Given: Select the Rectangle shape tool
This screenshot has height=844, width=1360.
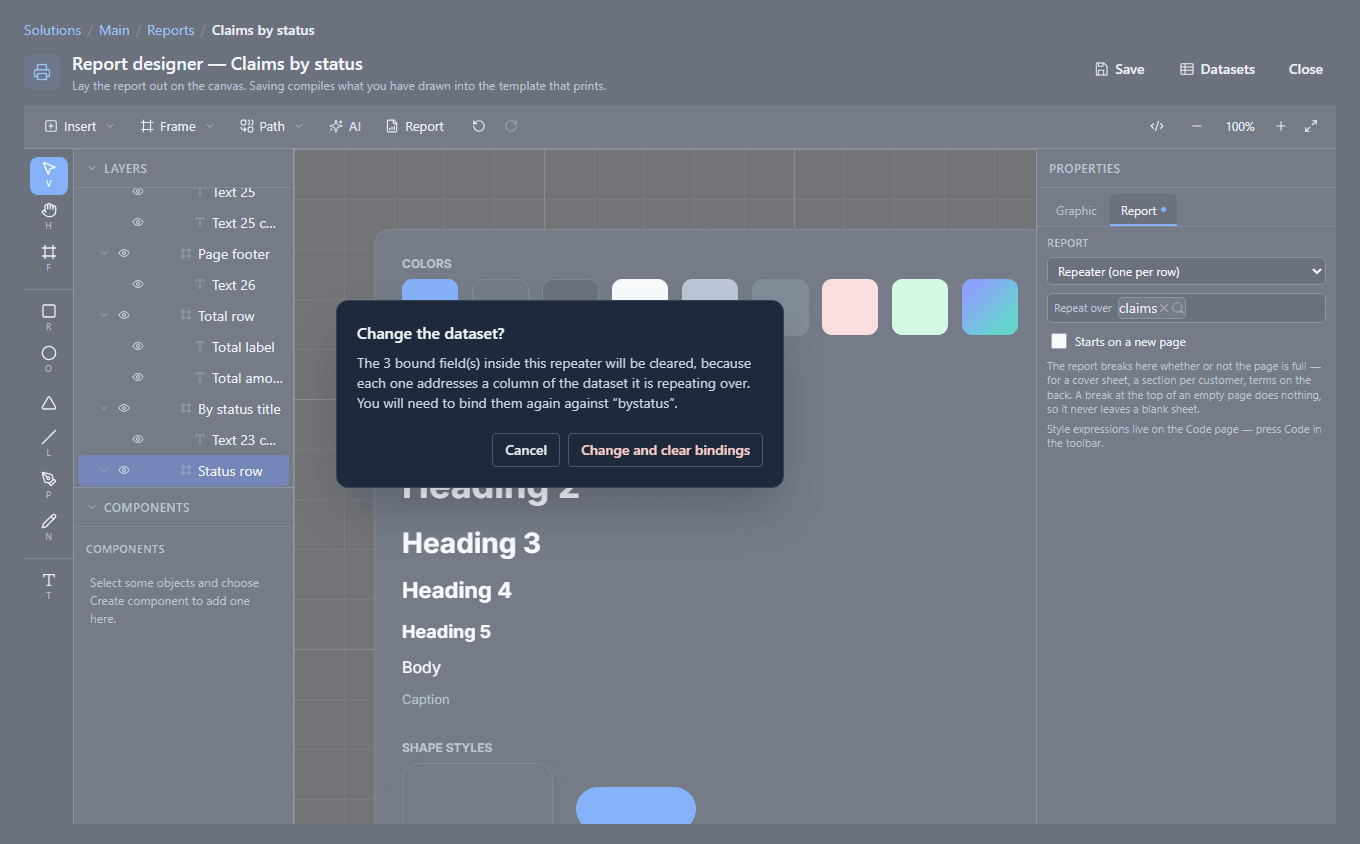Looking at the screenshot, I should coord(49,317).
